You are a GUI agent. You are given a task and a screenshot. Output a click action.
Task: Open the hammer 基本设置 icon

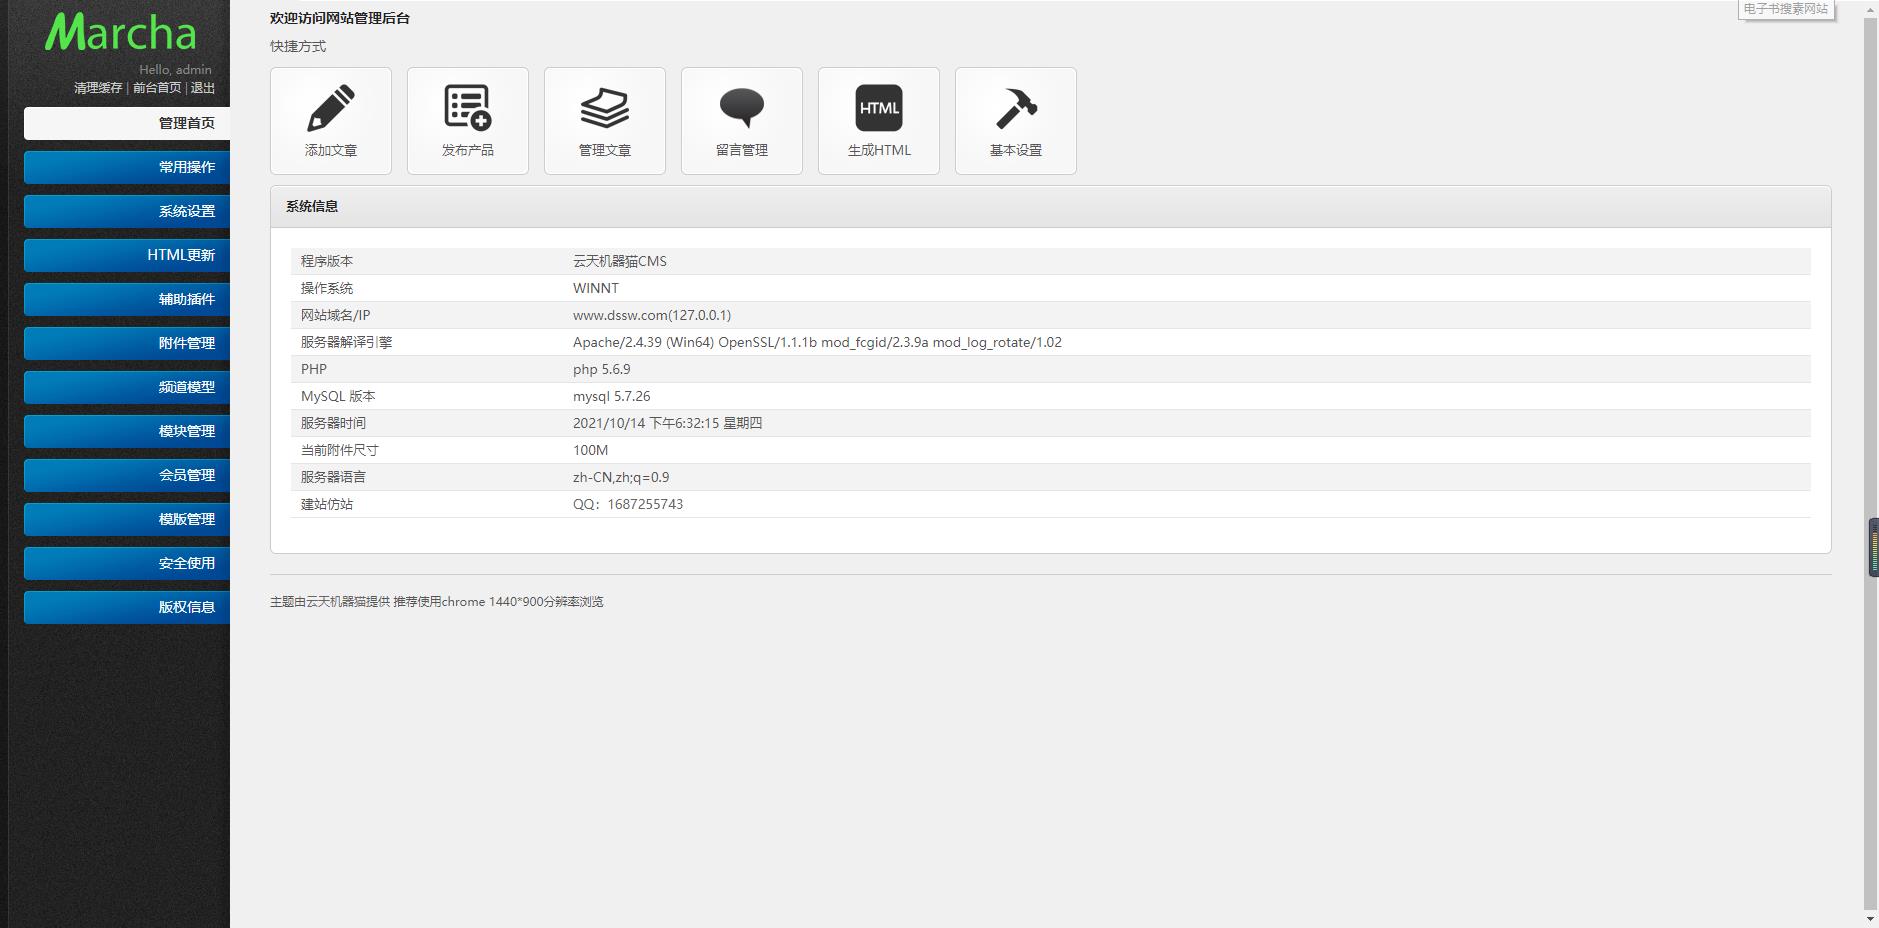click(1015, 109)
